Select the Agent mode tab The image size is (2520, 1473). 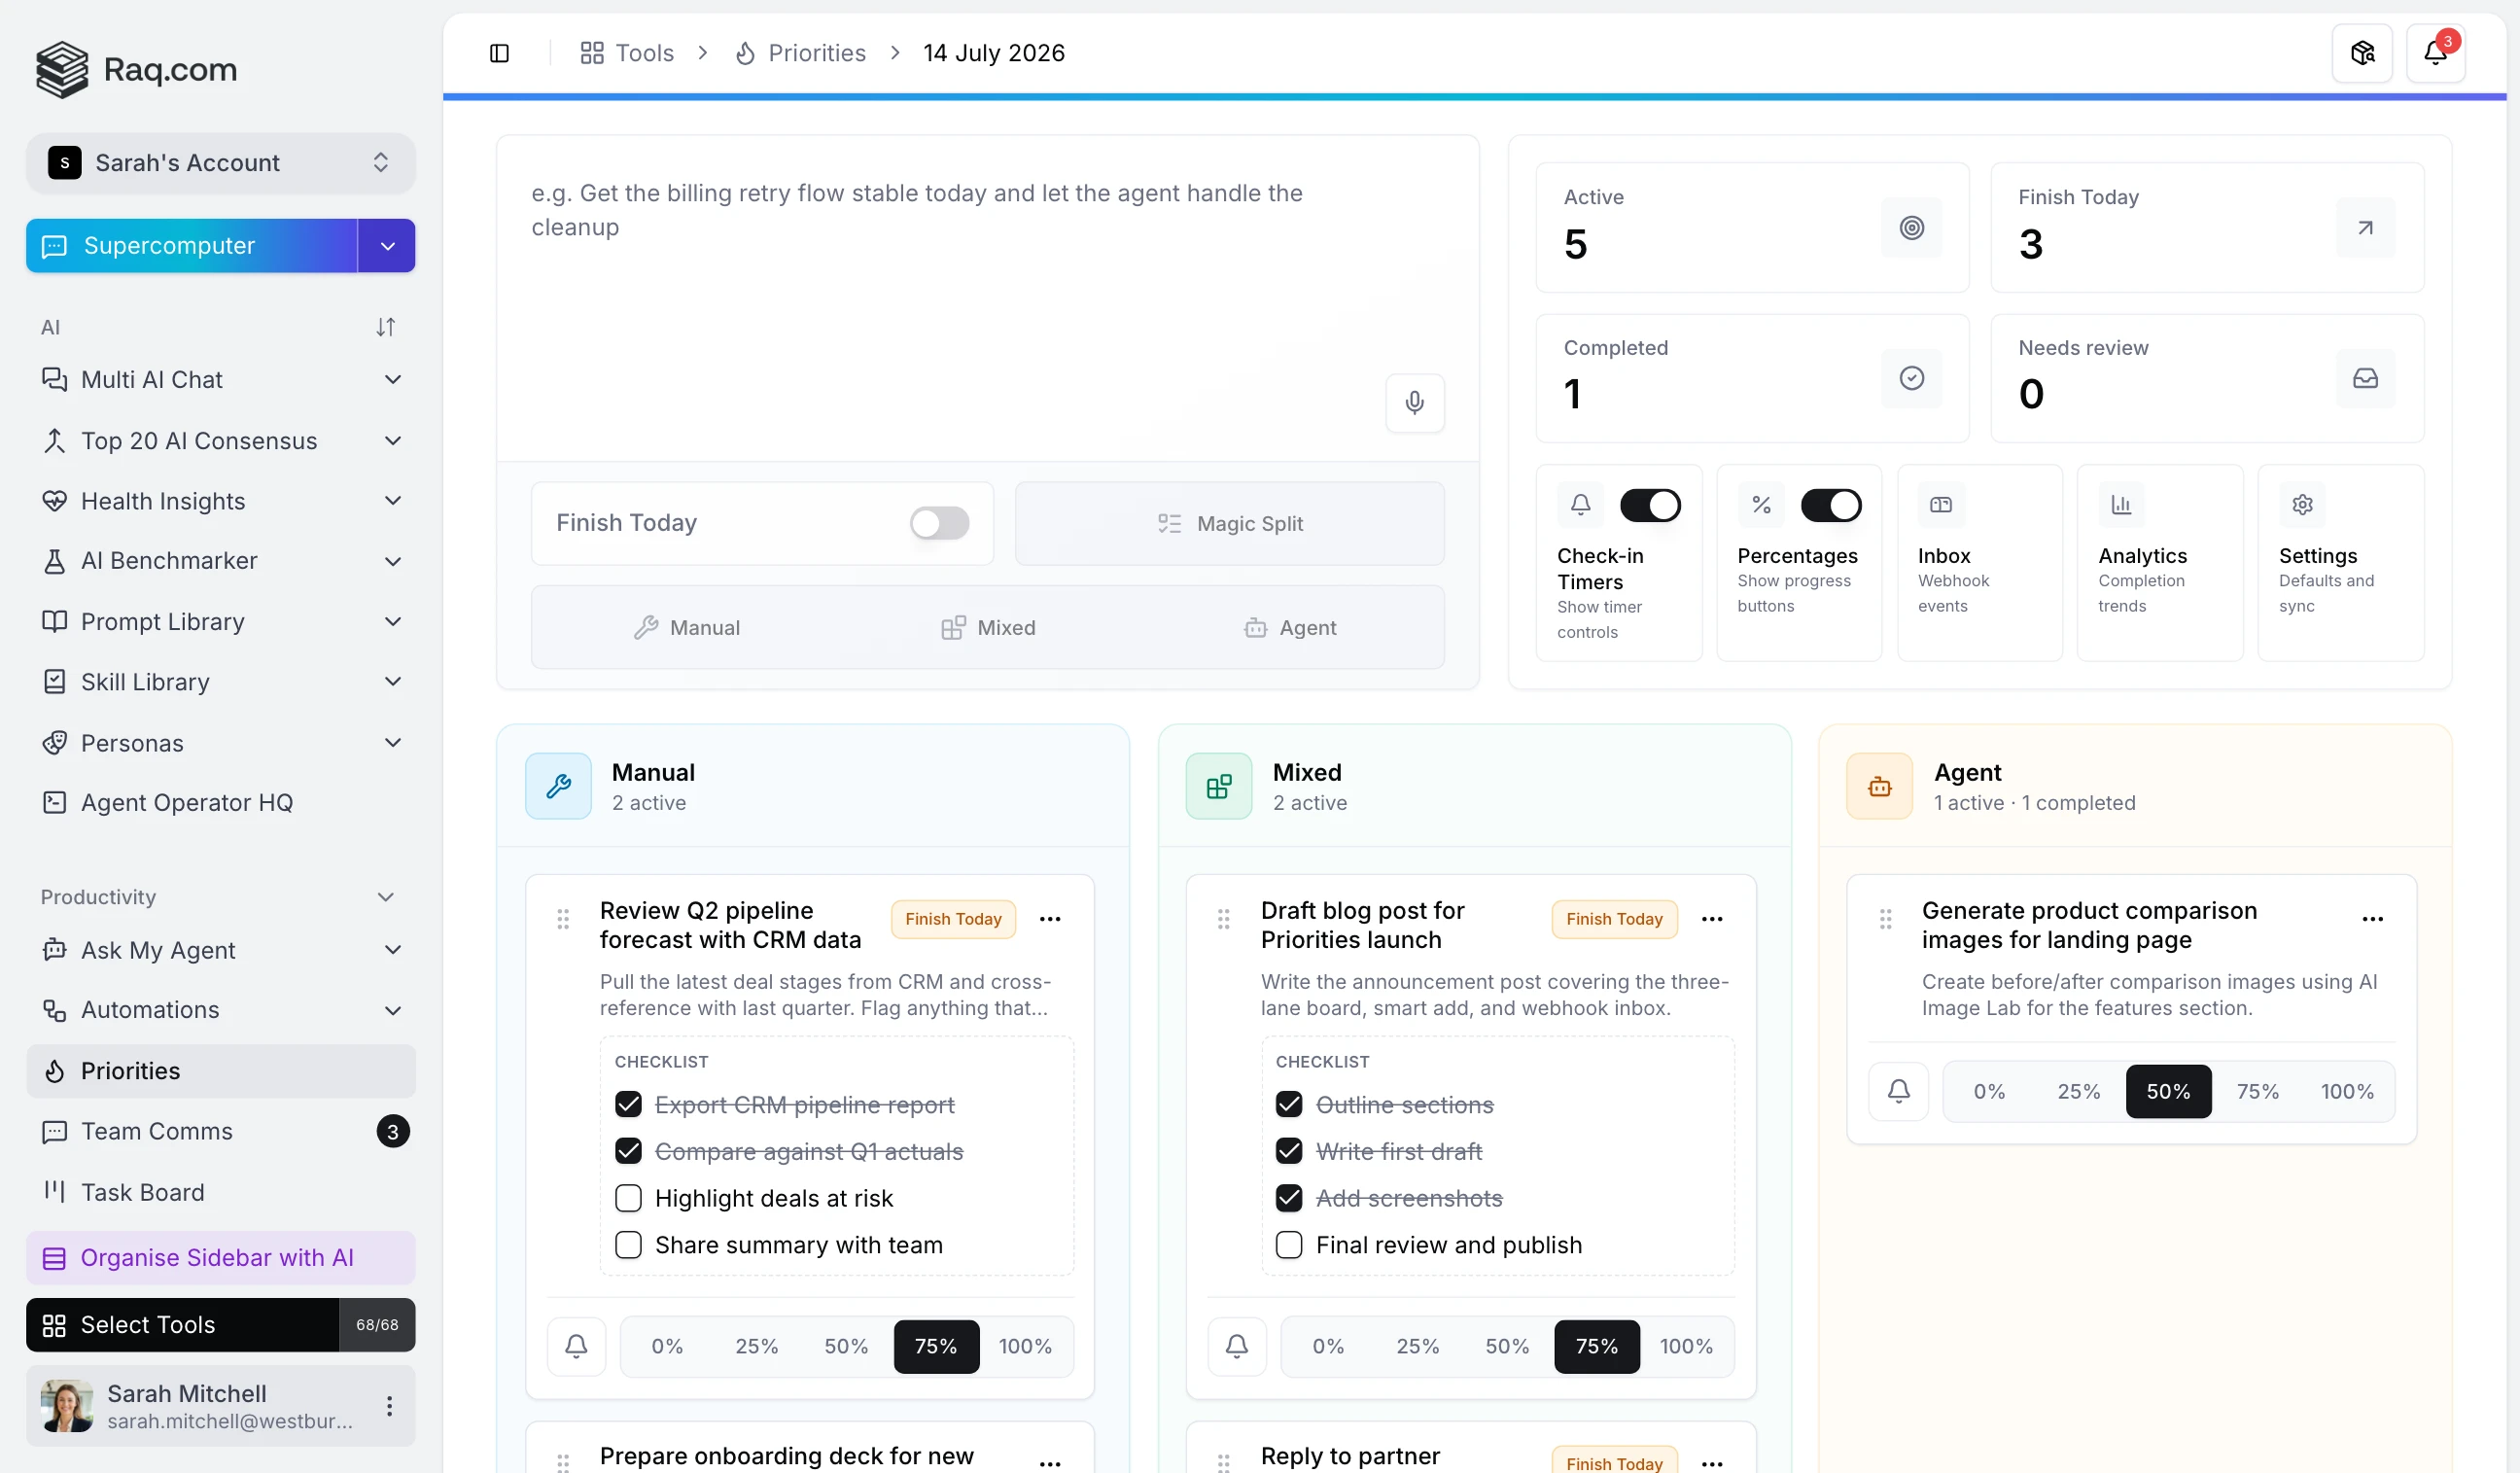1290,627
